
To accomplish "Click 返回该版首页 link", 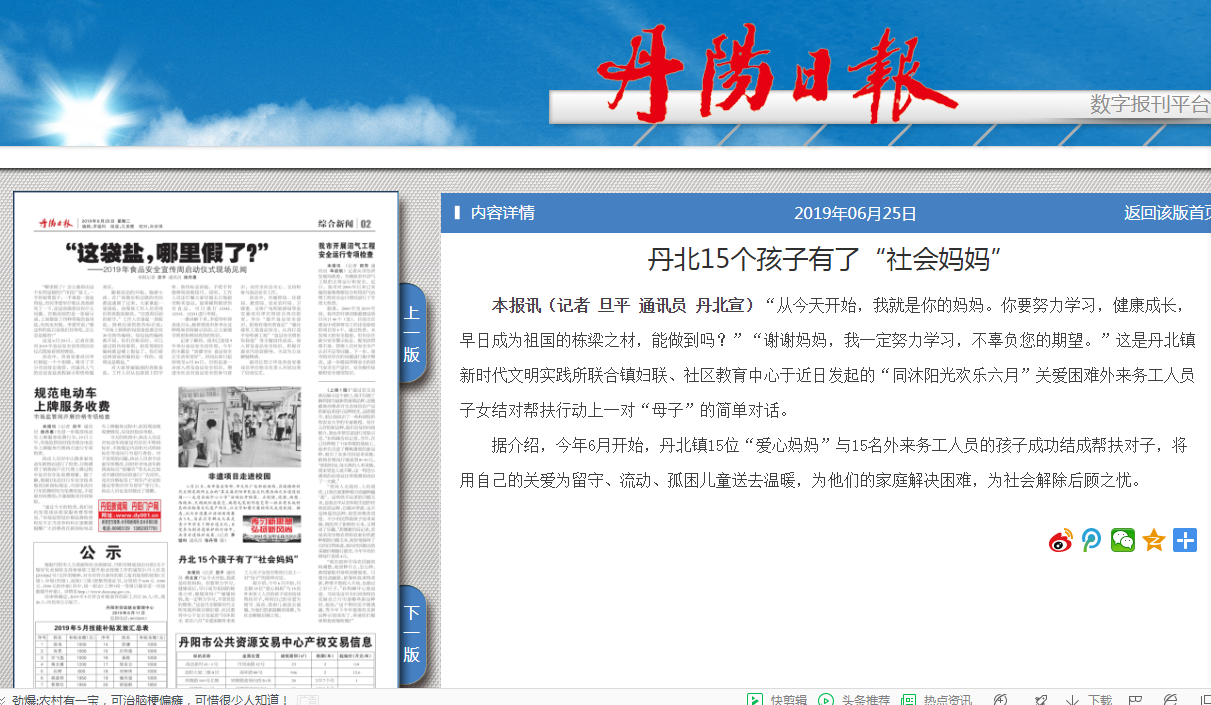I will 1166,213.
